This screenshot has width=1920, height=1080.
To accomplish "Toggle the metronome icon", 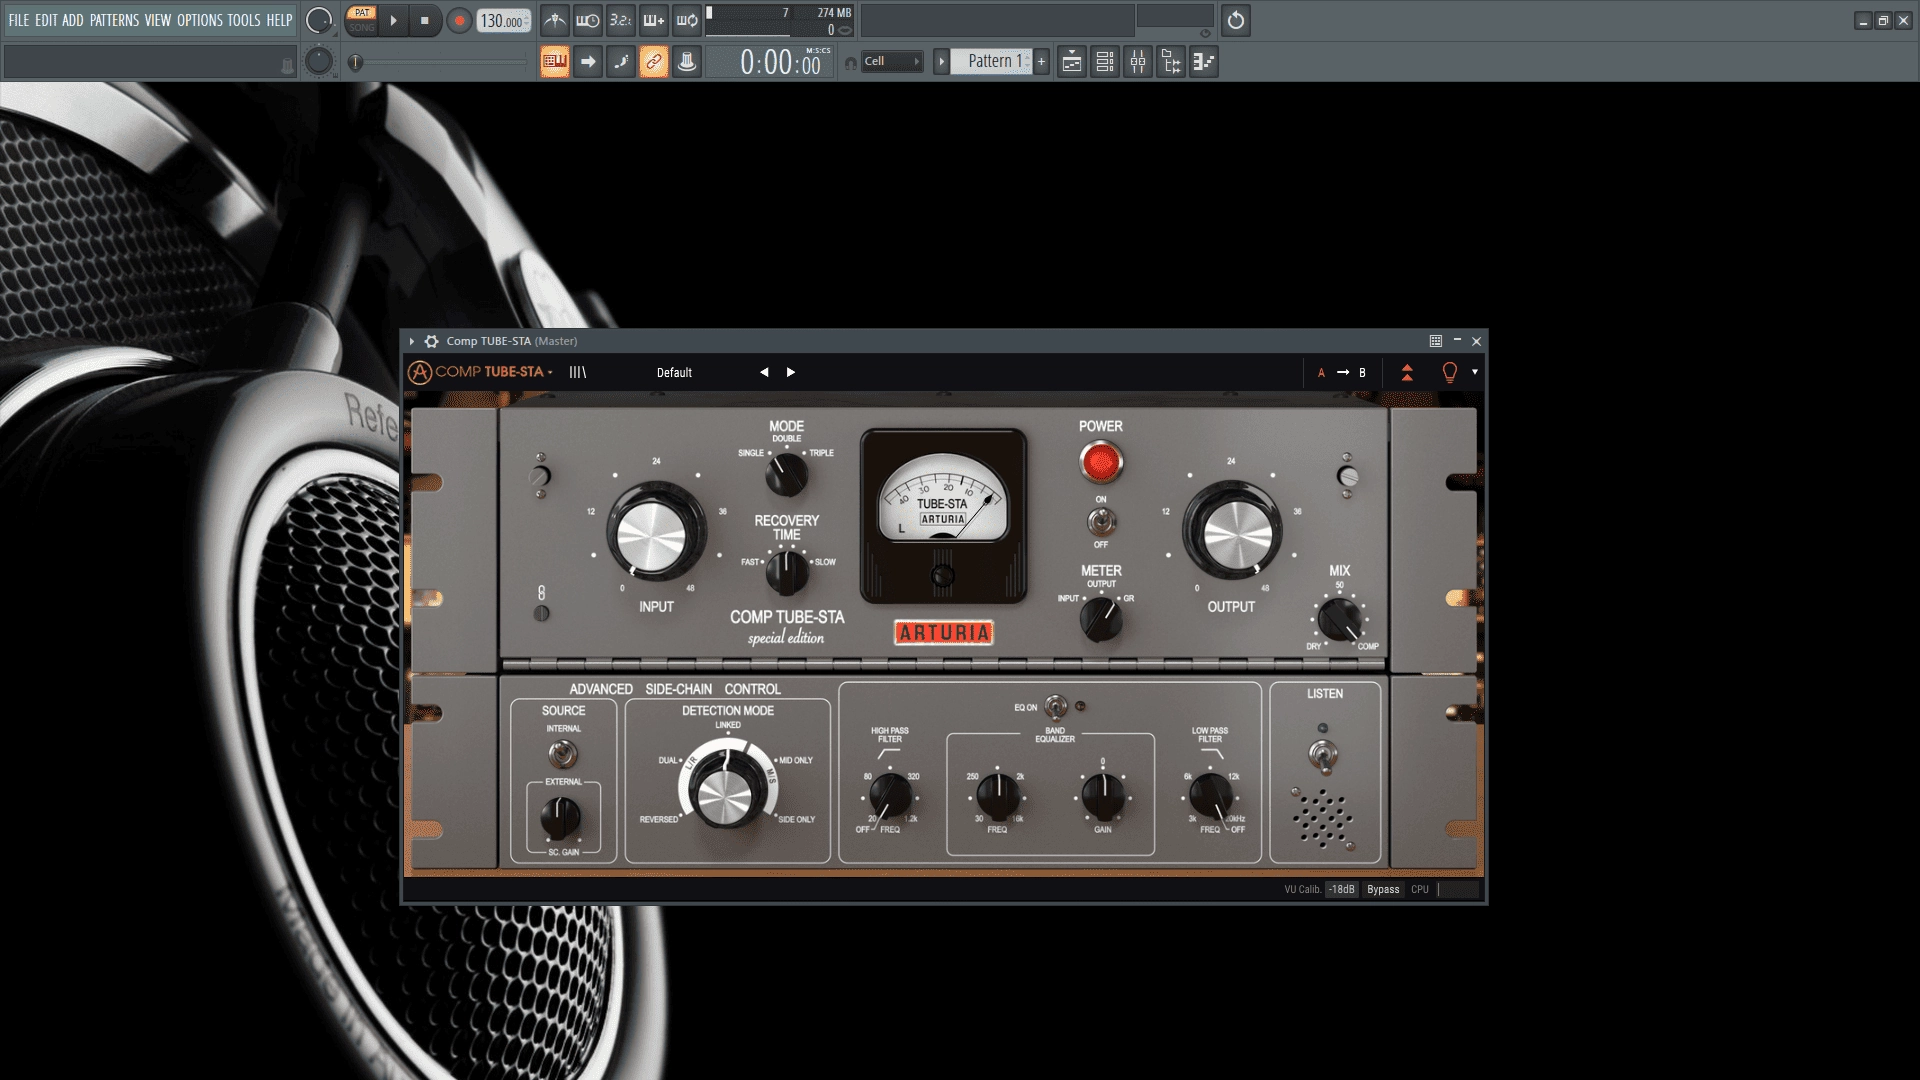I will coord(555,20).
